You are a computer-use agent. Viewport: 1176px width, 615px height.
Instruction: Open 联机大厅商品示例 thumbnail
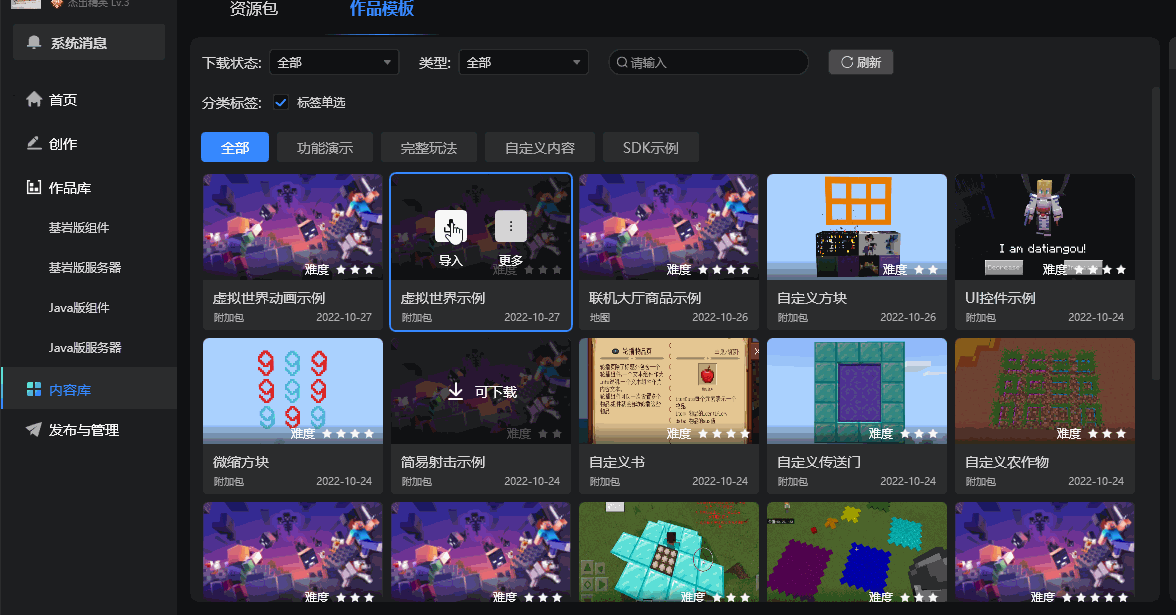click(x=669, y=226)
